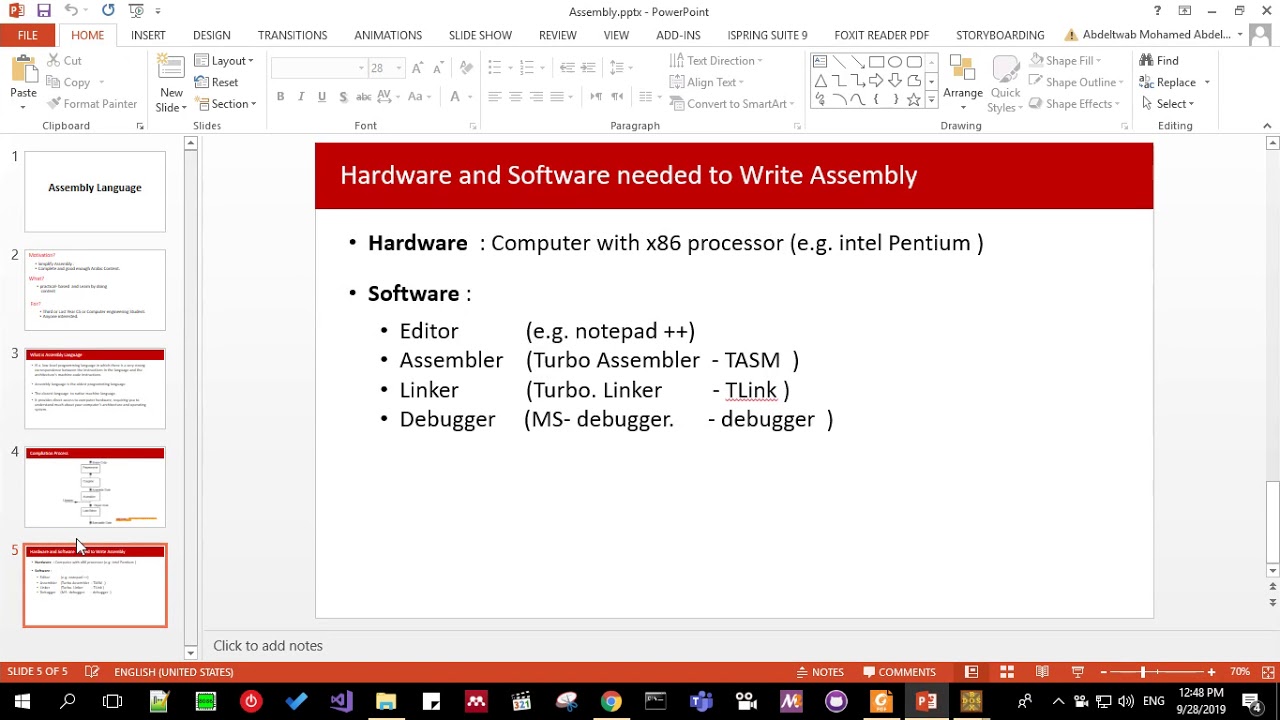Toggle the Notes pane in status bar
1280x720 pixels.
(x=820, y=672)
